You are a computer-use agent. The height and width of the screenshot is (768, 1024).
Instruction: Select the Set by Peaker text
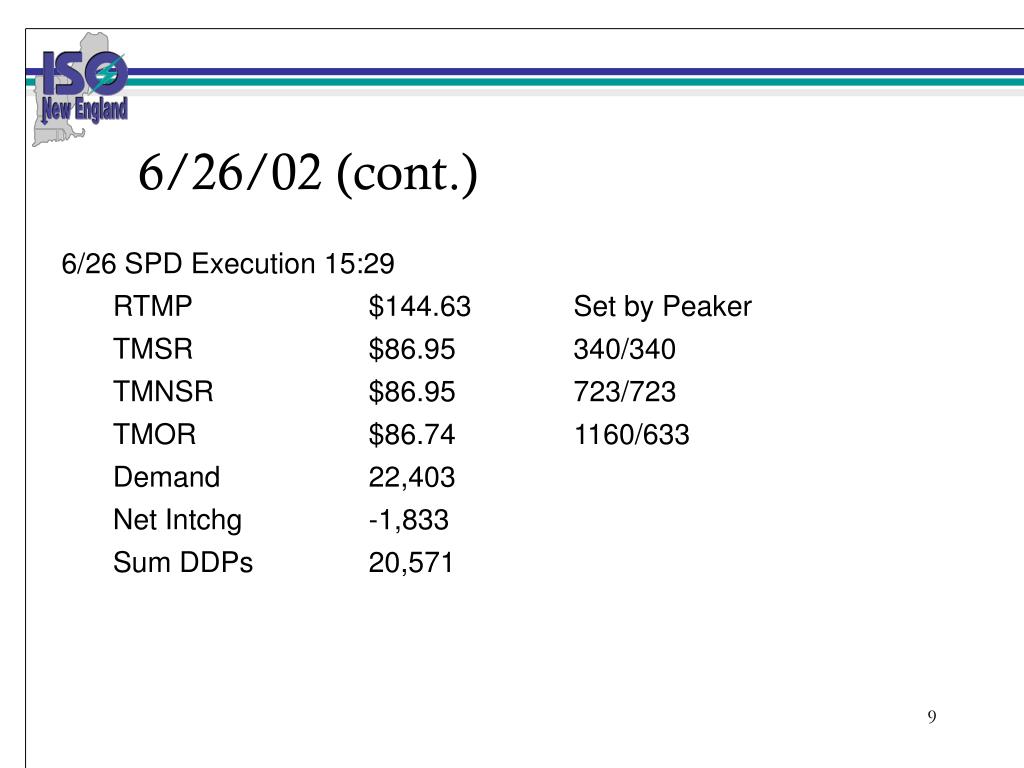tap(662, 307)
